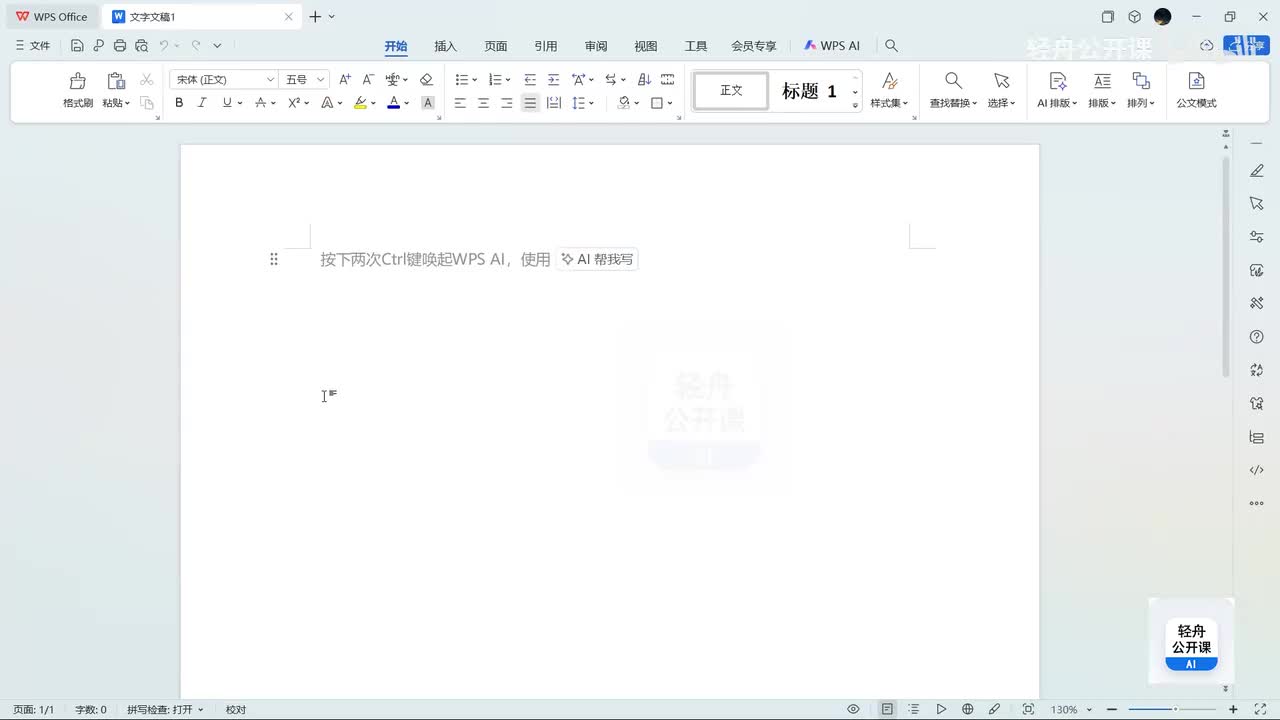Viewport: 1280px width, 720px height.
Task: Click the WPS Office home tab
Action: tap(52, 17)
